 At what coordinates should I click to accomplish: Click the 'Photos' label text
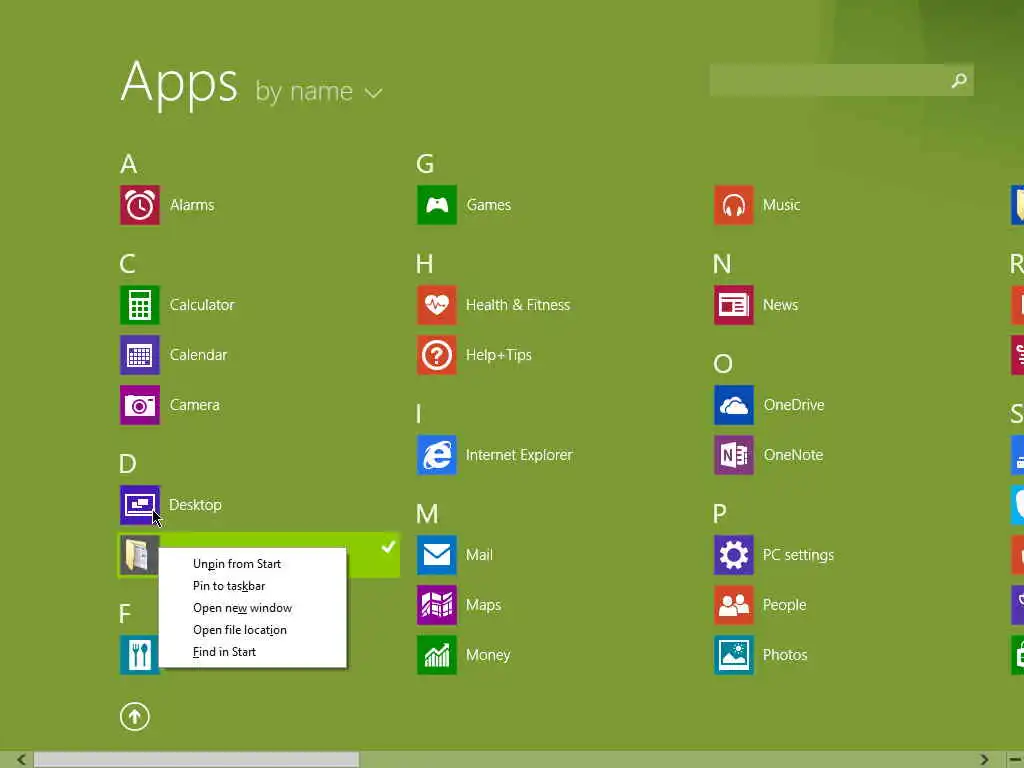785,655
